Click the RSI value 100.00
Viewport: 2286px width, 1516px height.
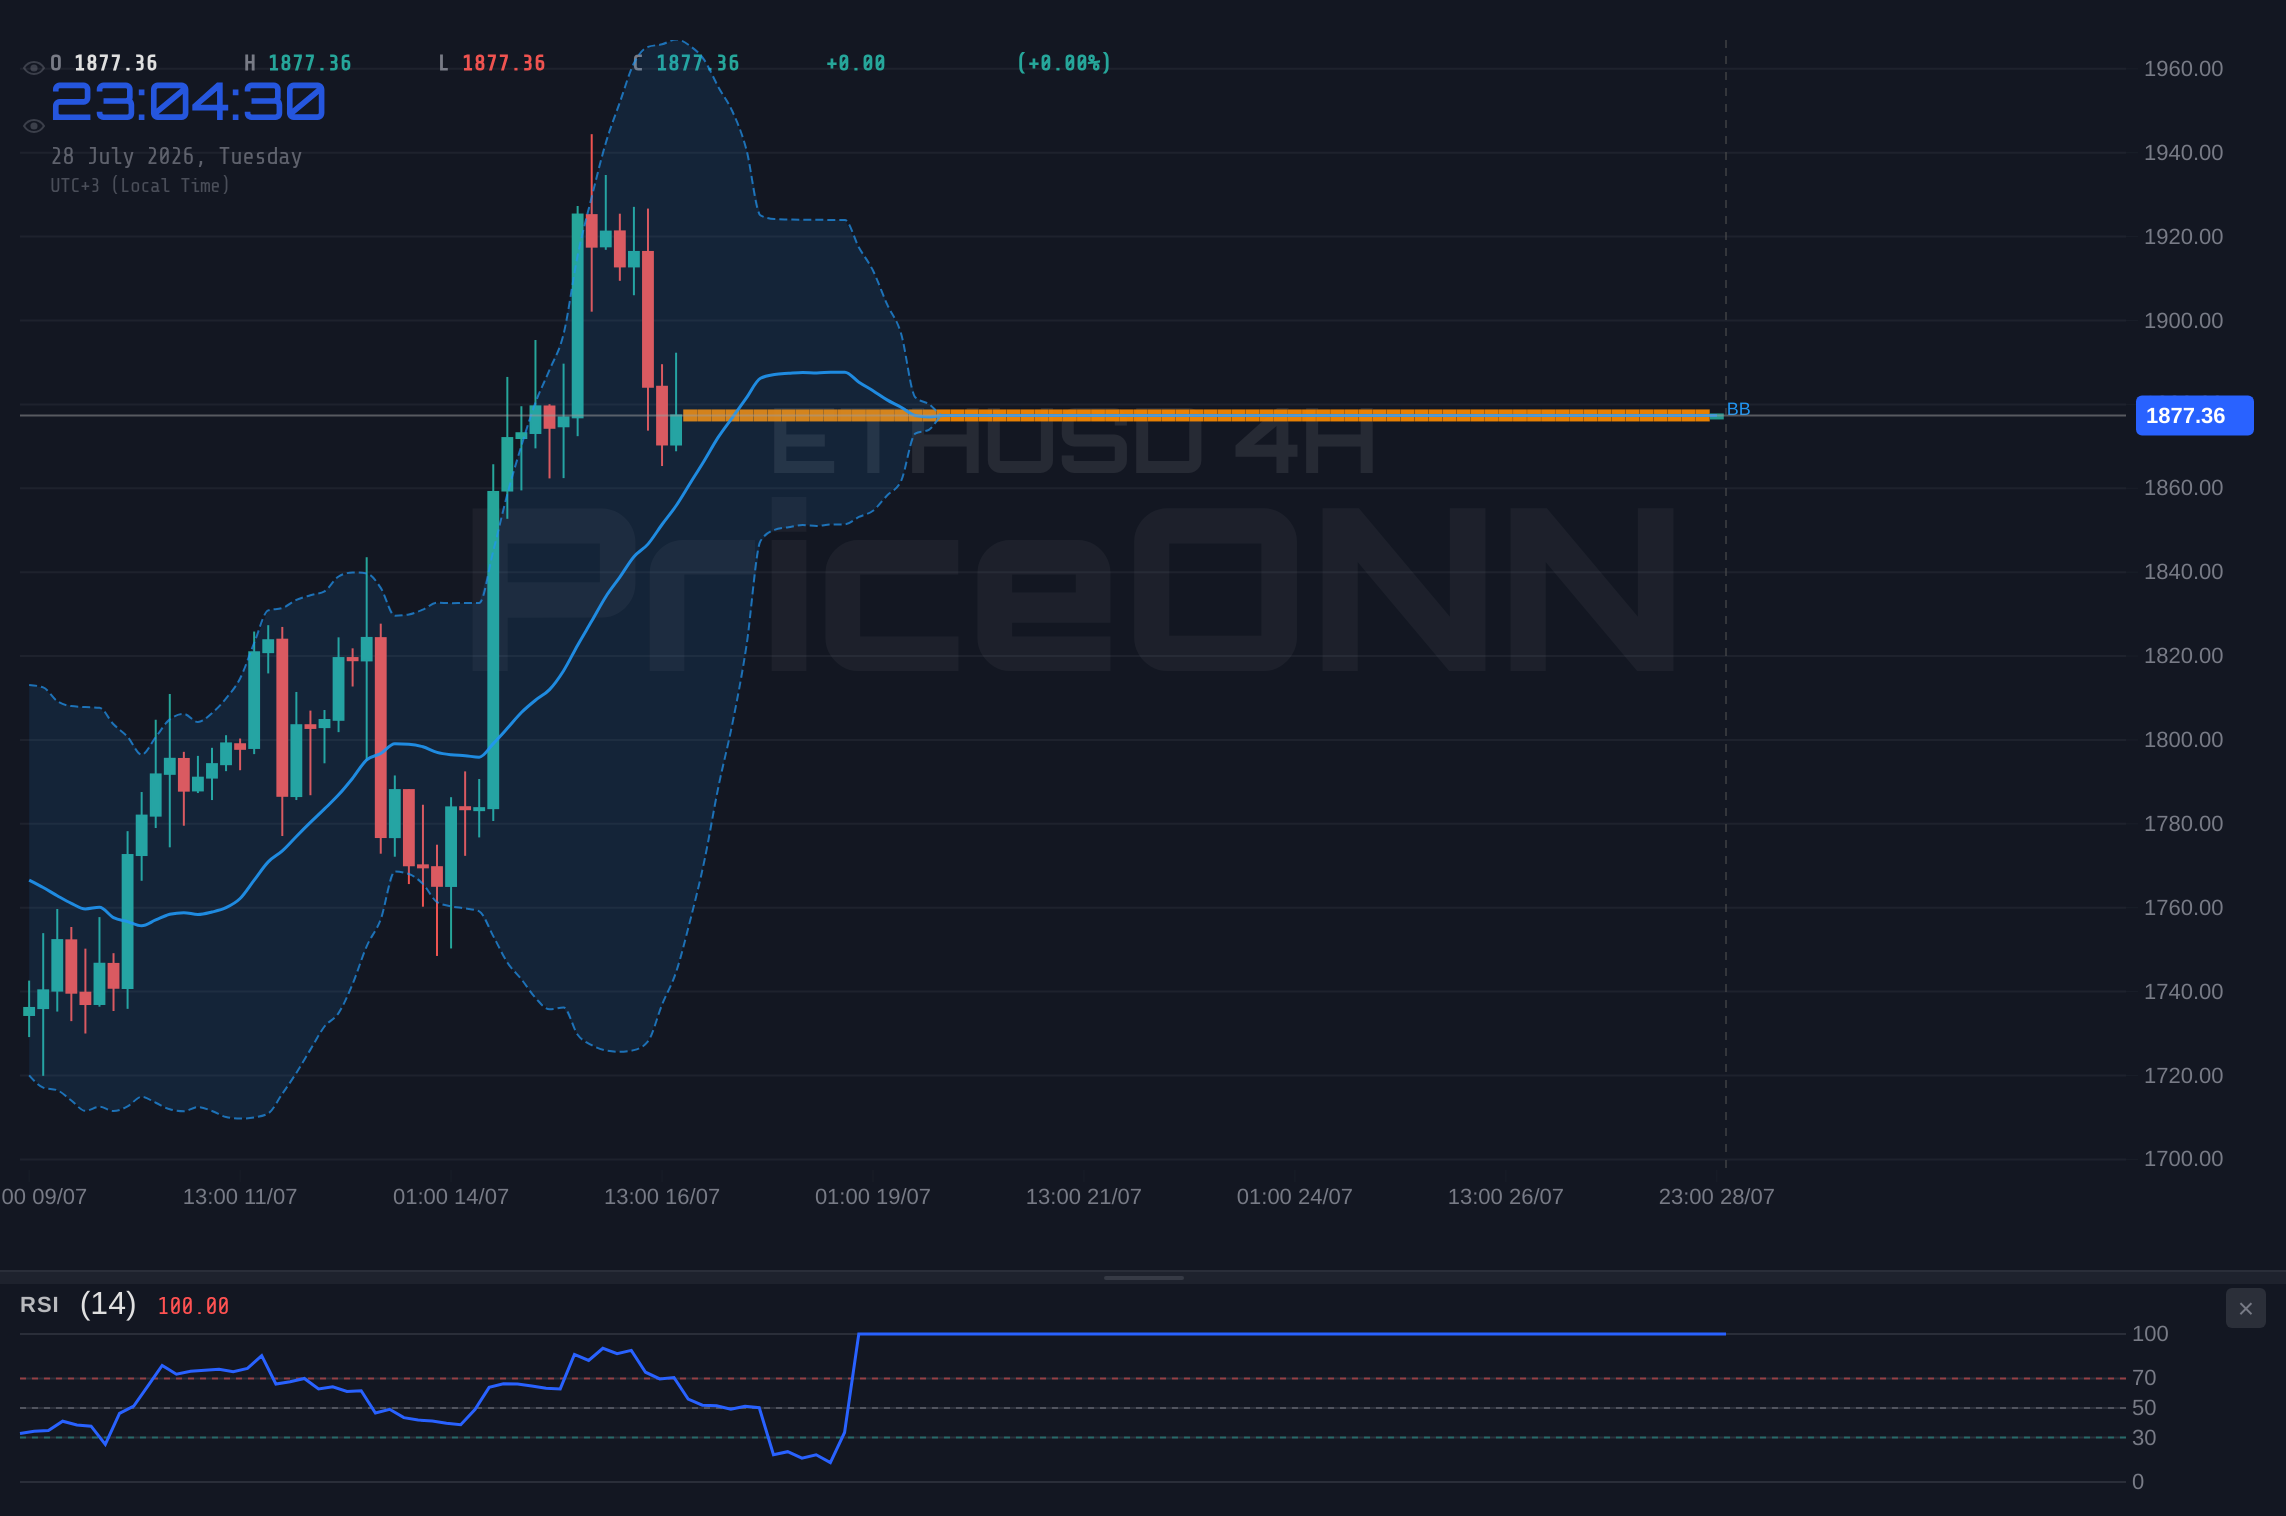[193, 1306]
